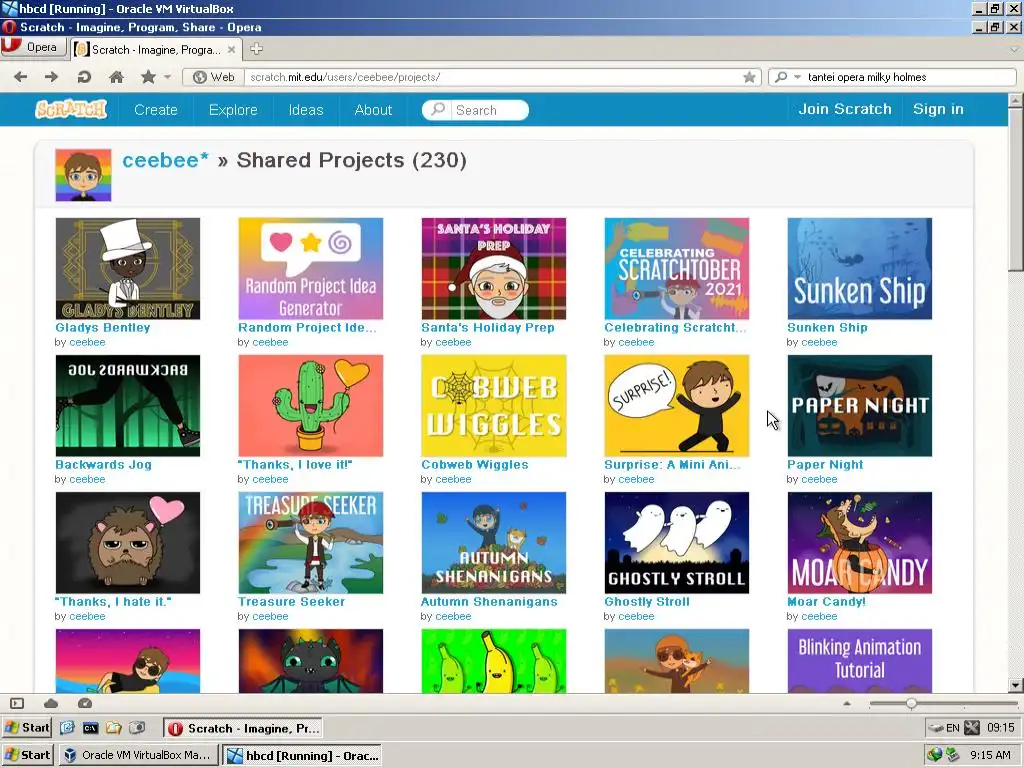Click the Surprise: A Mini Ani... title link
Screen dimensions: 1024x768
pos(672,465)
